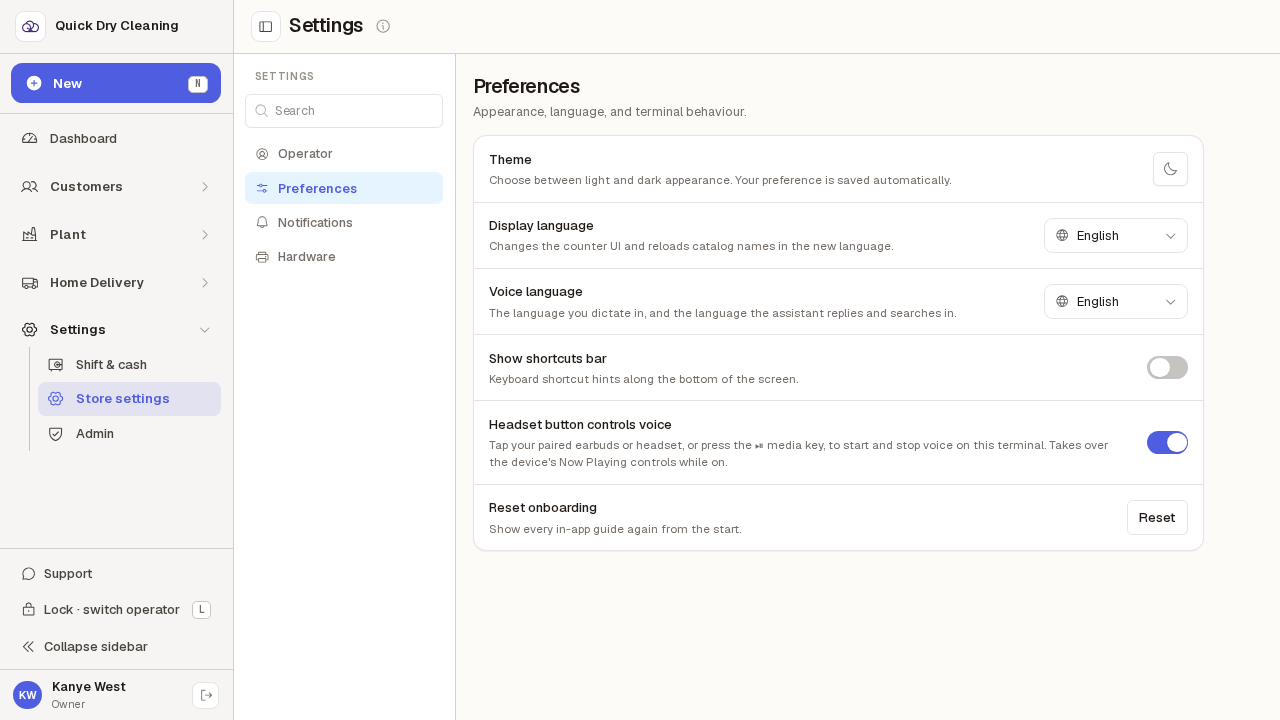Click the padlock icon for Lock
Viewport: 1280px width, 720px height.
[x=29, y=610]
